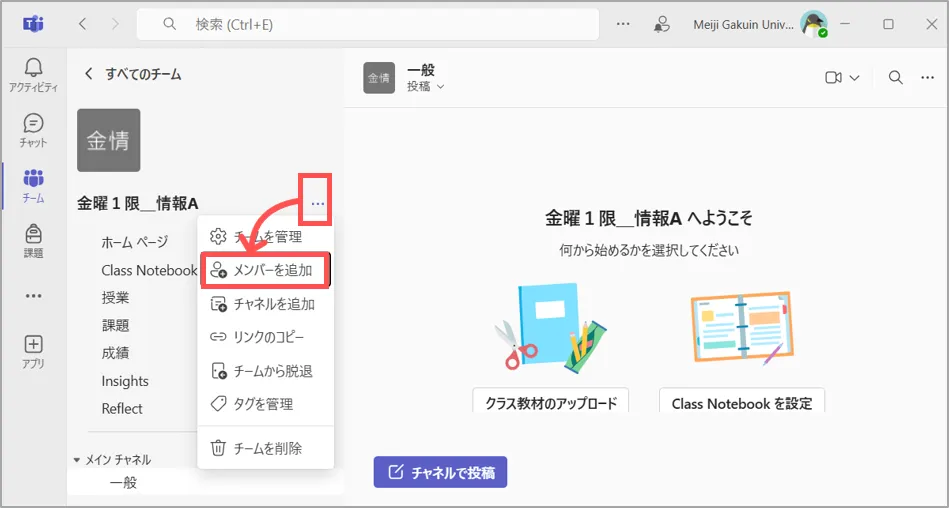Click the search magnifier in channel header
The height and width of the screenshot is (508, 949).
tap(896, 78)
